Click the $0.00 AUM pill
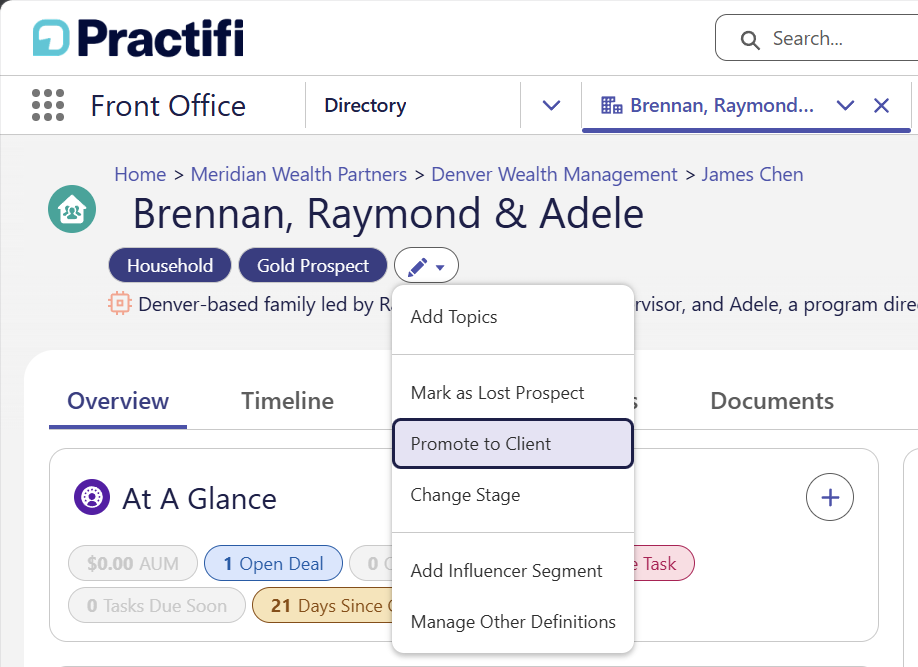Viewport: 918px width, 667px height. [133, 563]
